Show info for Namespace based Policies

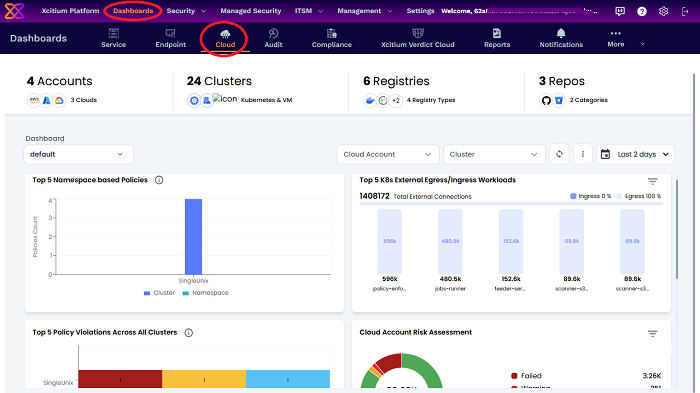point(159,180)
